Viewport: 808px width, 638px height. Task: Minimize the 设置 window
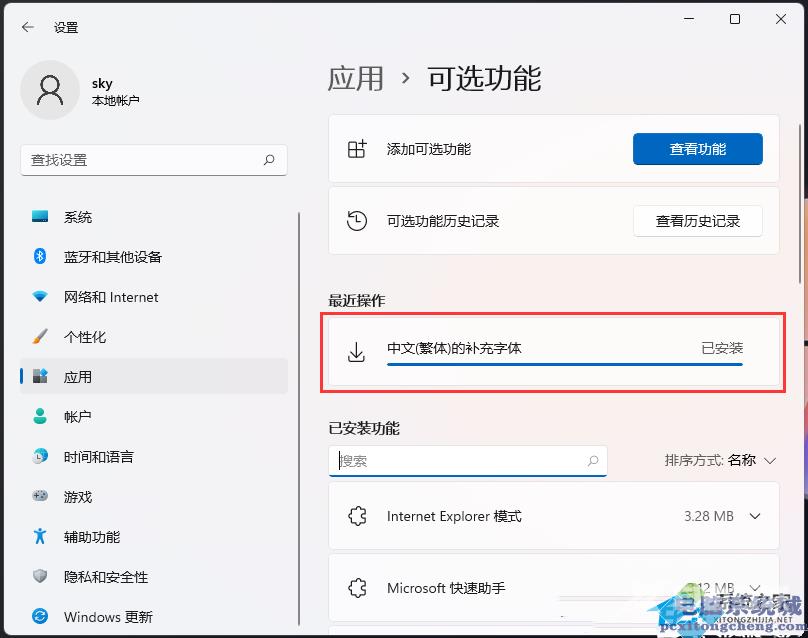click(689, 19)
